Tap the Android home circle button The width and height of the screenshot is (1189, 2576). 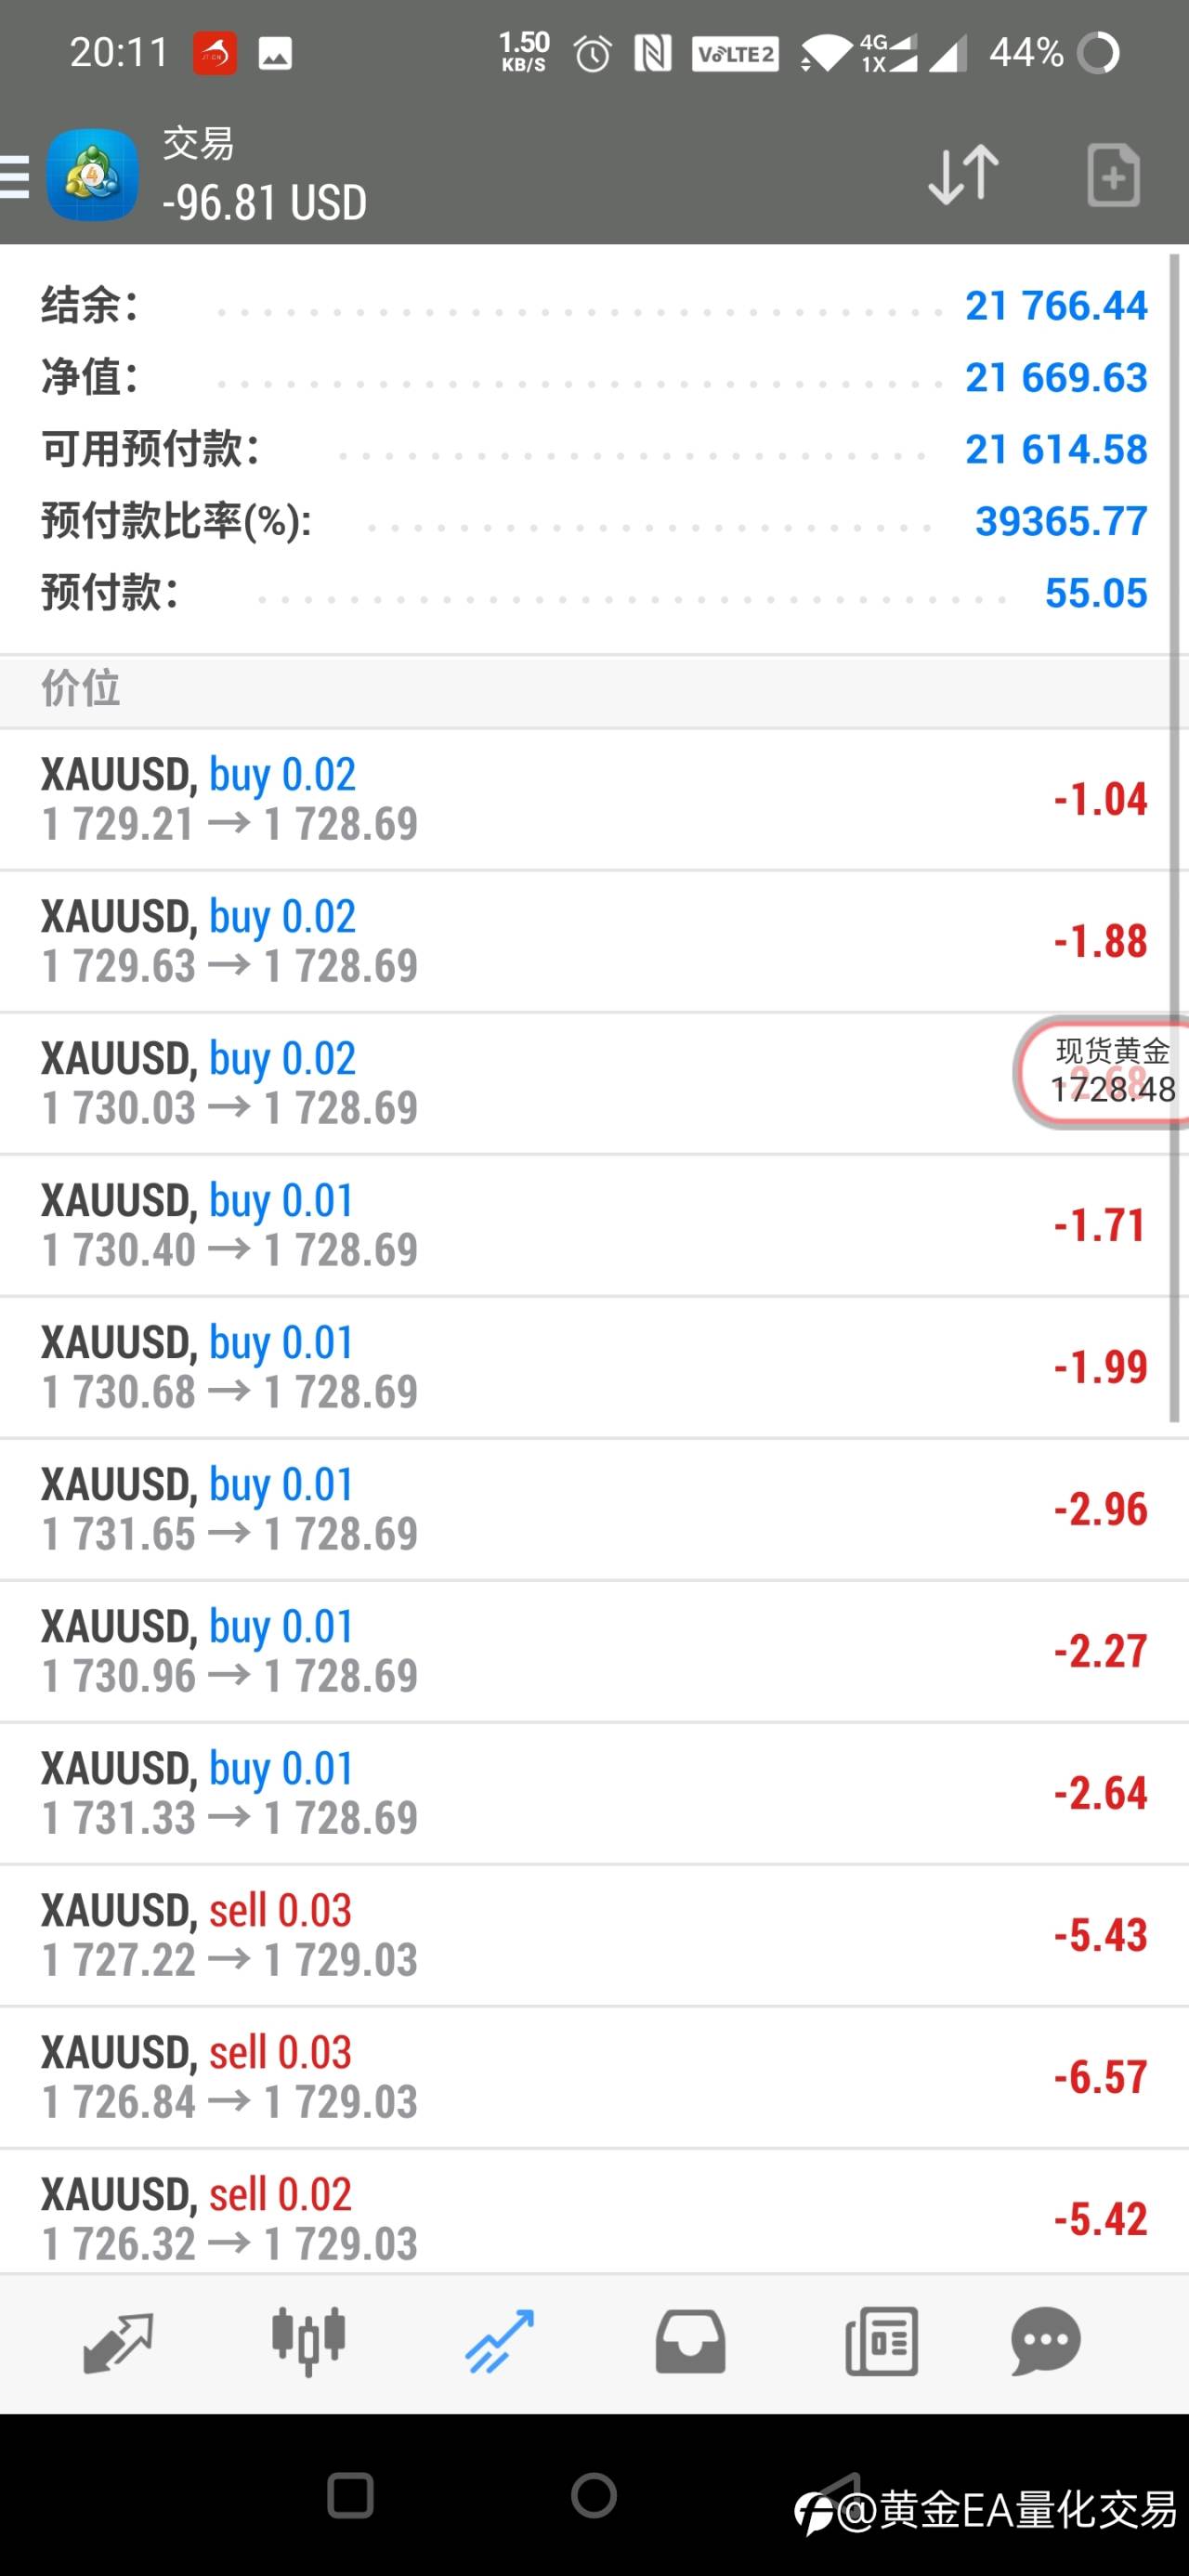[594, 2496]
